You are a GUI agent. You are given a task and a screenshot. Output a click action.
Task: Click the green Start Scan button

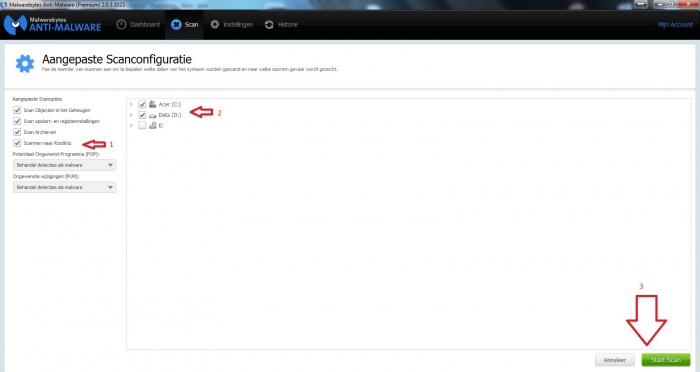(666, 360)
